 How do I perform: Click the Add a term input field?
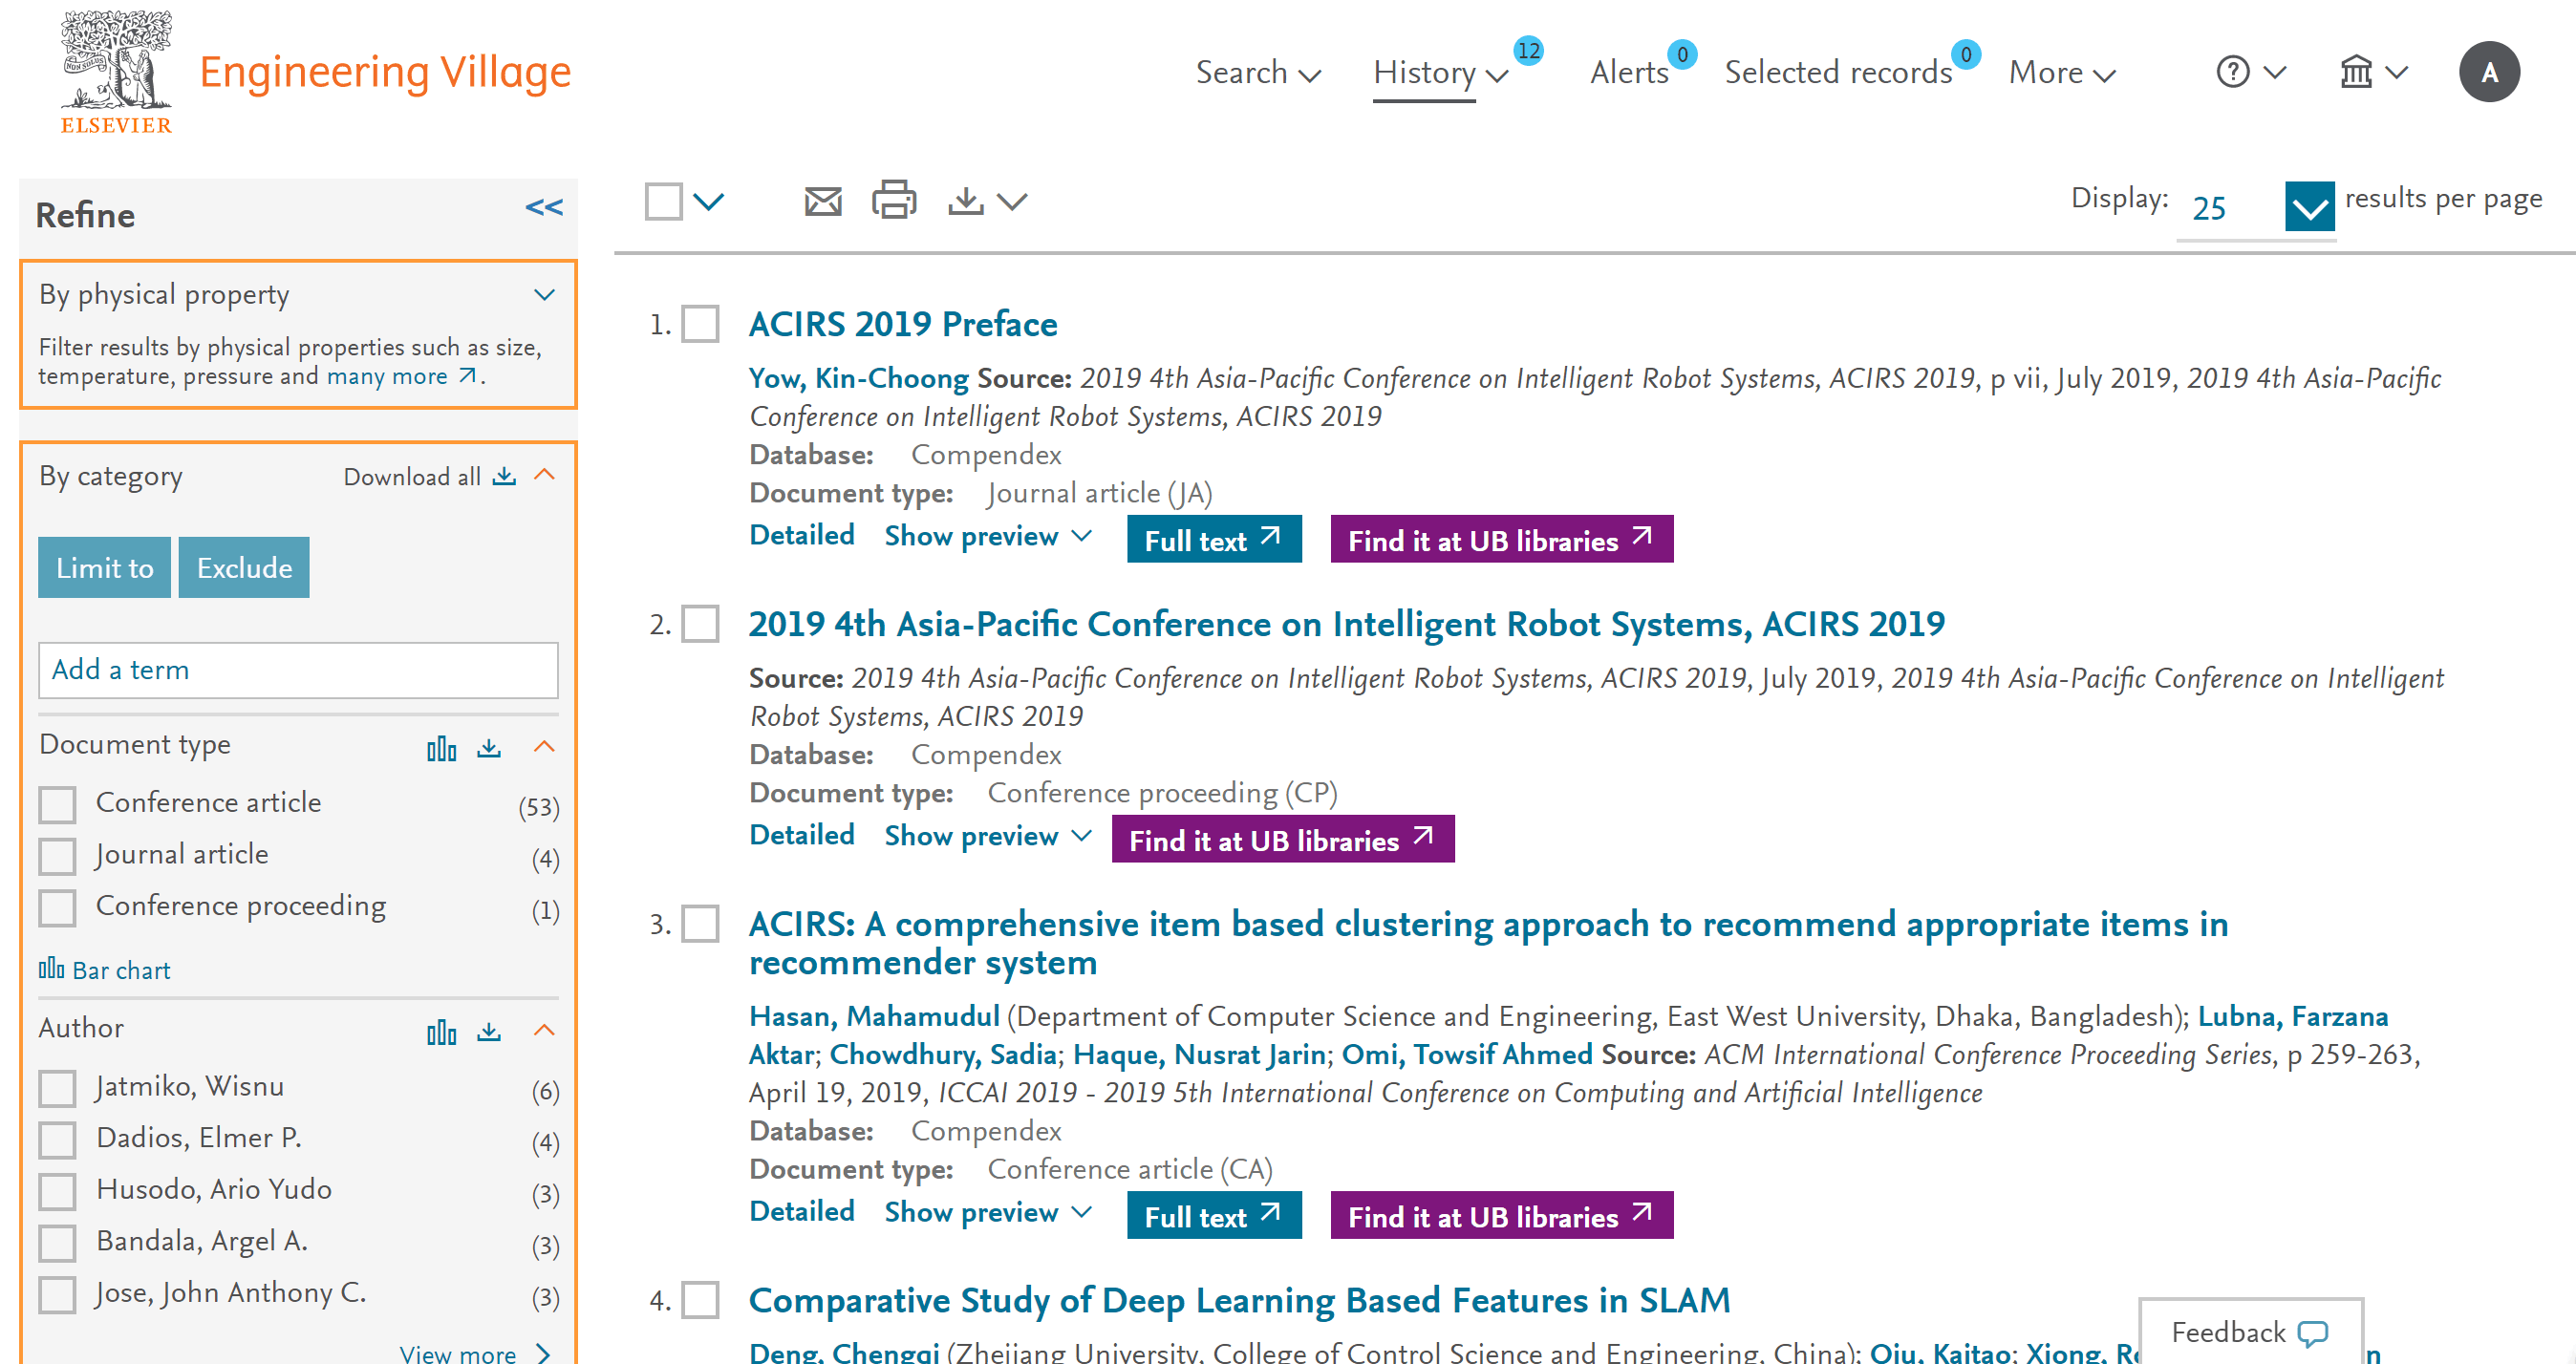(298, 670)
